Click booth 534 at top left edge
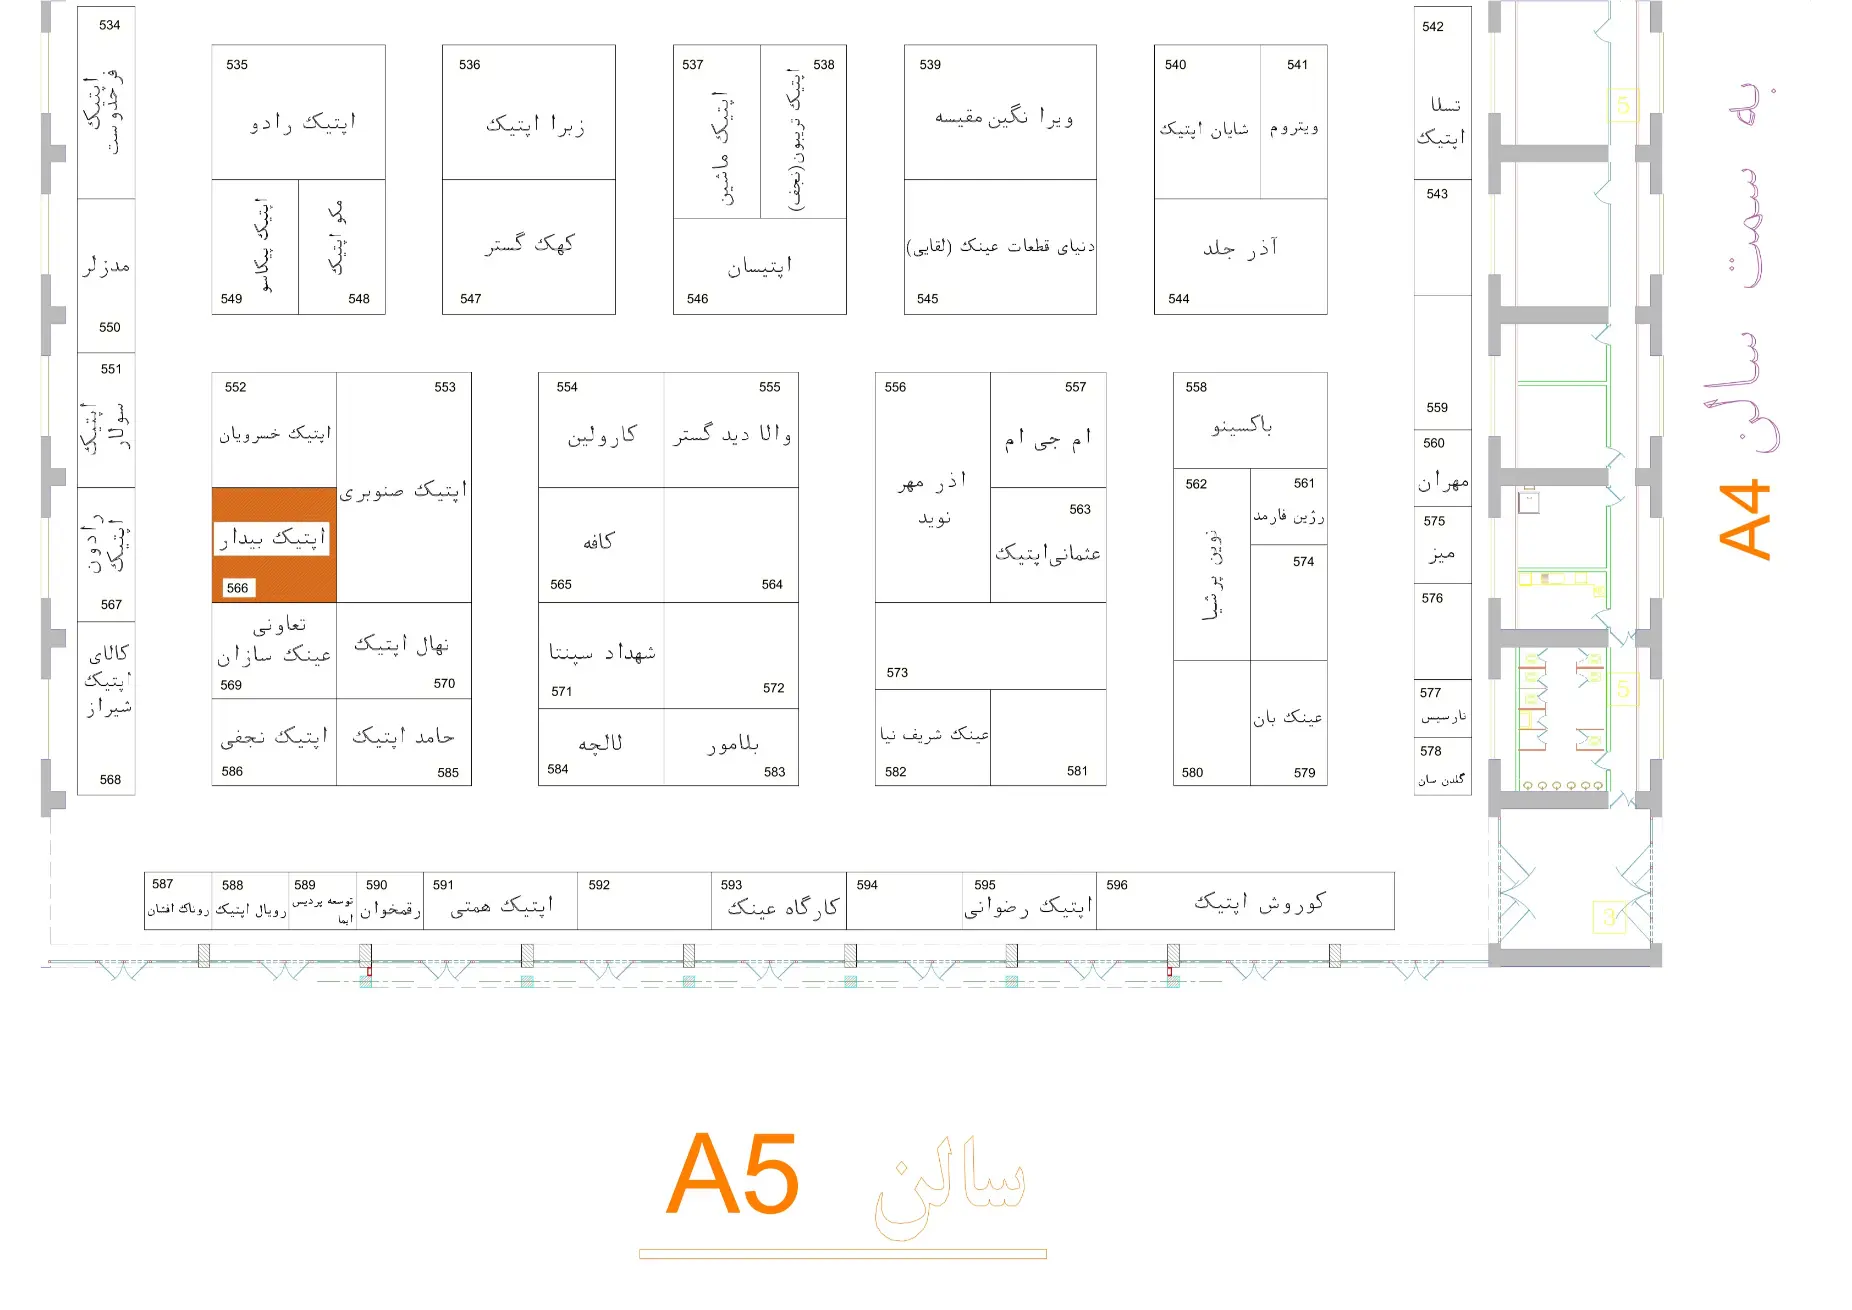Viewport: 1852px width, 1310px height. (106, 102)
